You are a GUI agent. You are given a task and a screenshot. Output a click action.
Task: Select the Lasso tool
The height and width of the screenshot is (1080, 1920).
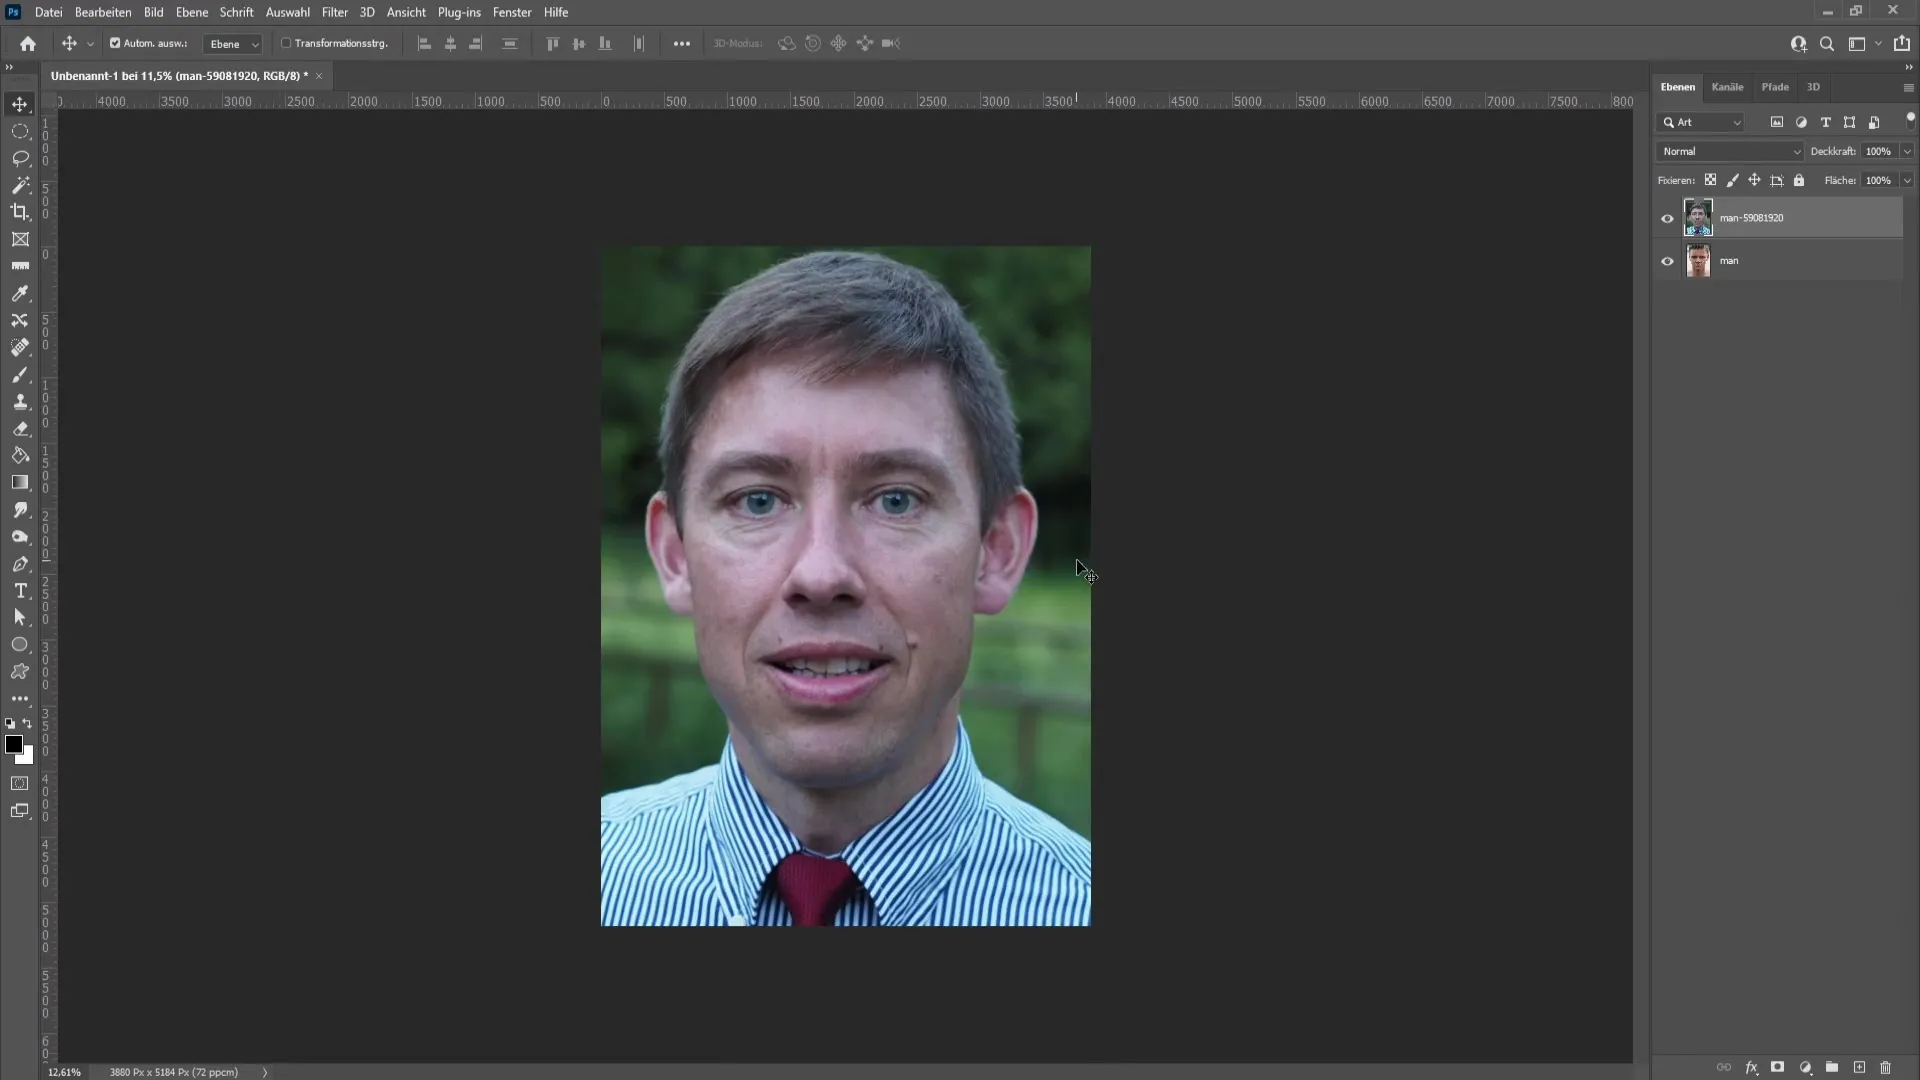click(x=20, y=157)
